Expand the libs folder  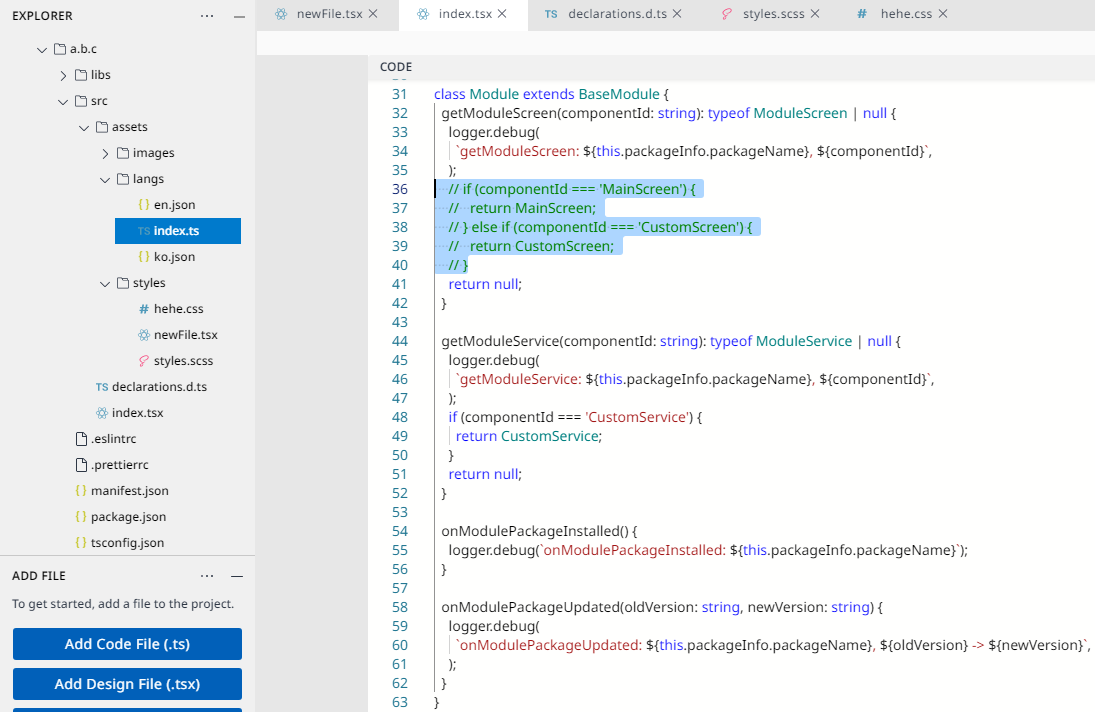tap(63, 75)
